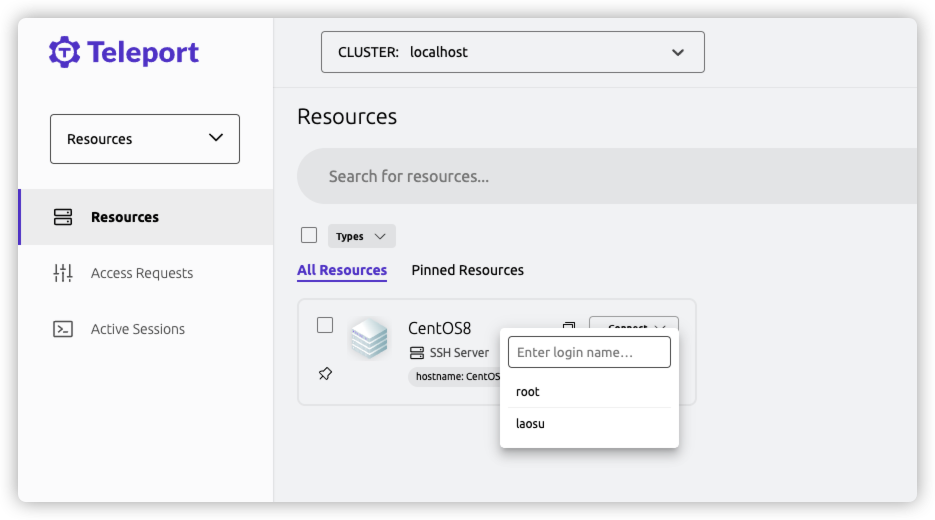935x520 pixels.
Task: Click the CentOS8 server stack thumbnail
Action: pos(369,338)
